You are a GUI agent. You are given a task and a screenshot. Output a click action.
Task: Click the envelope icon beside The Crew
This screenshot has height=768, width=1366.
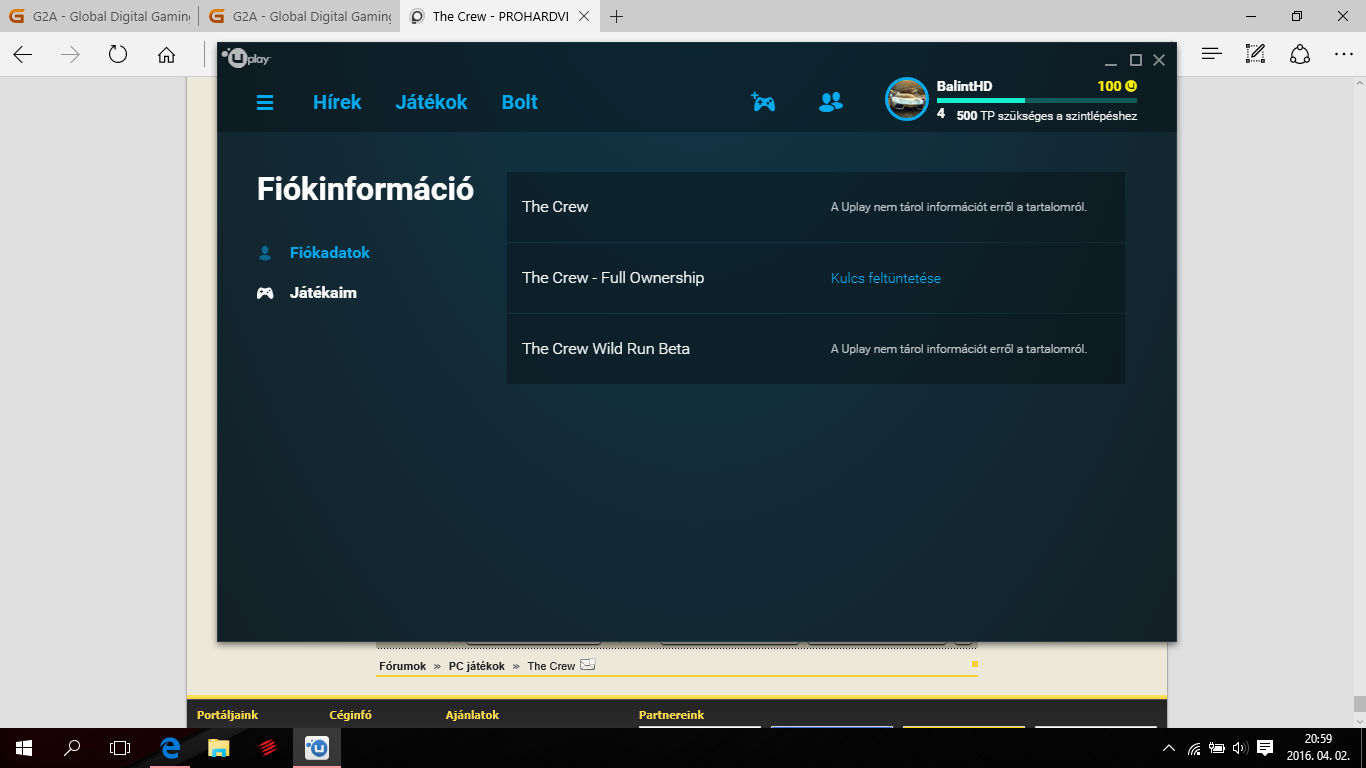click(x=588, y=665)
